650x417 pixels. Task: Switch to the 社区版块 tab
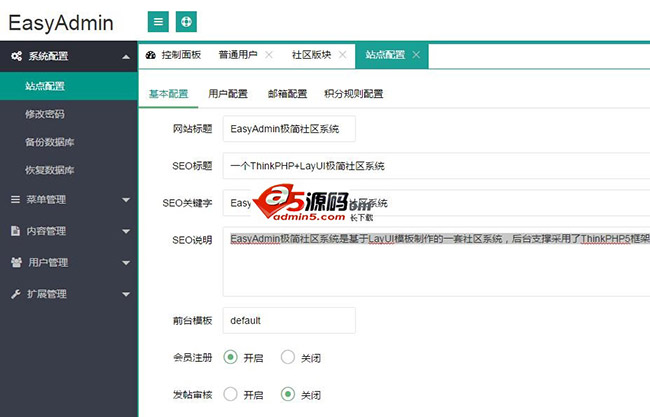point(311,55)
